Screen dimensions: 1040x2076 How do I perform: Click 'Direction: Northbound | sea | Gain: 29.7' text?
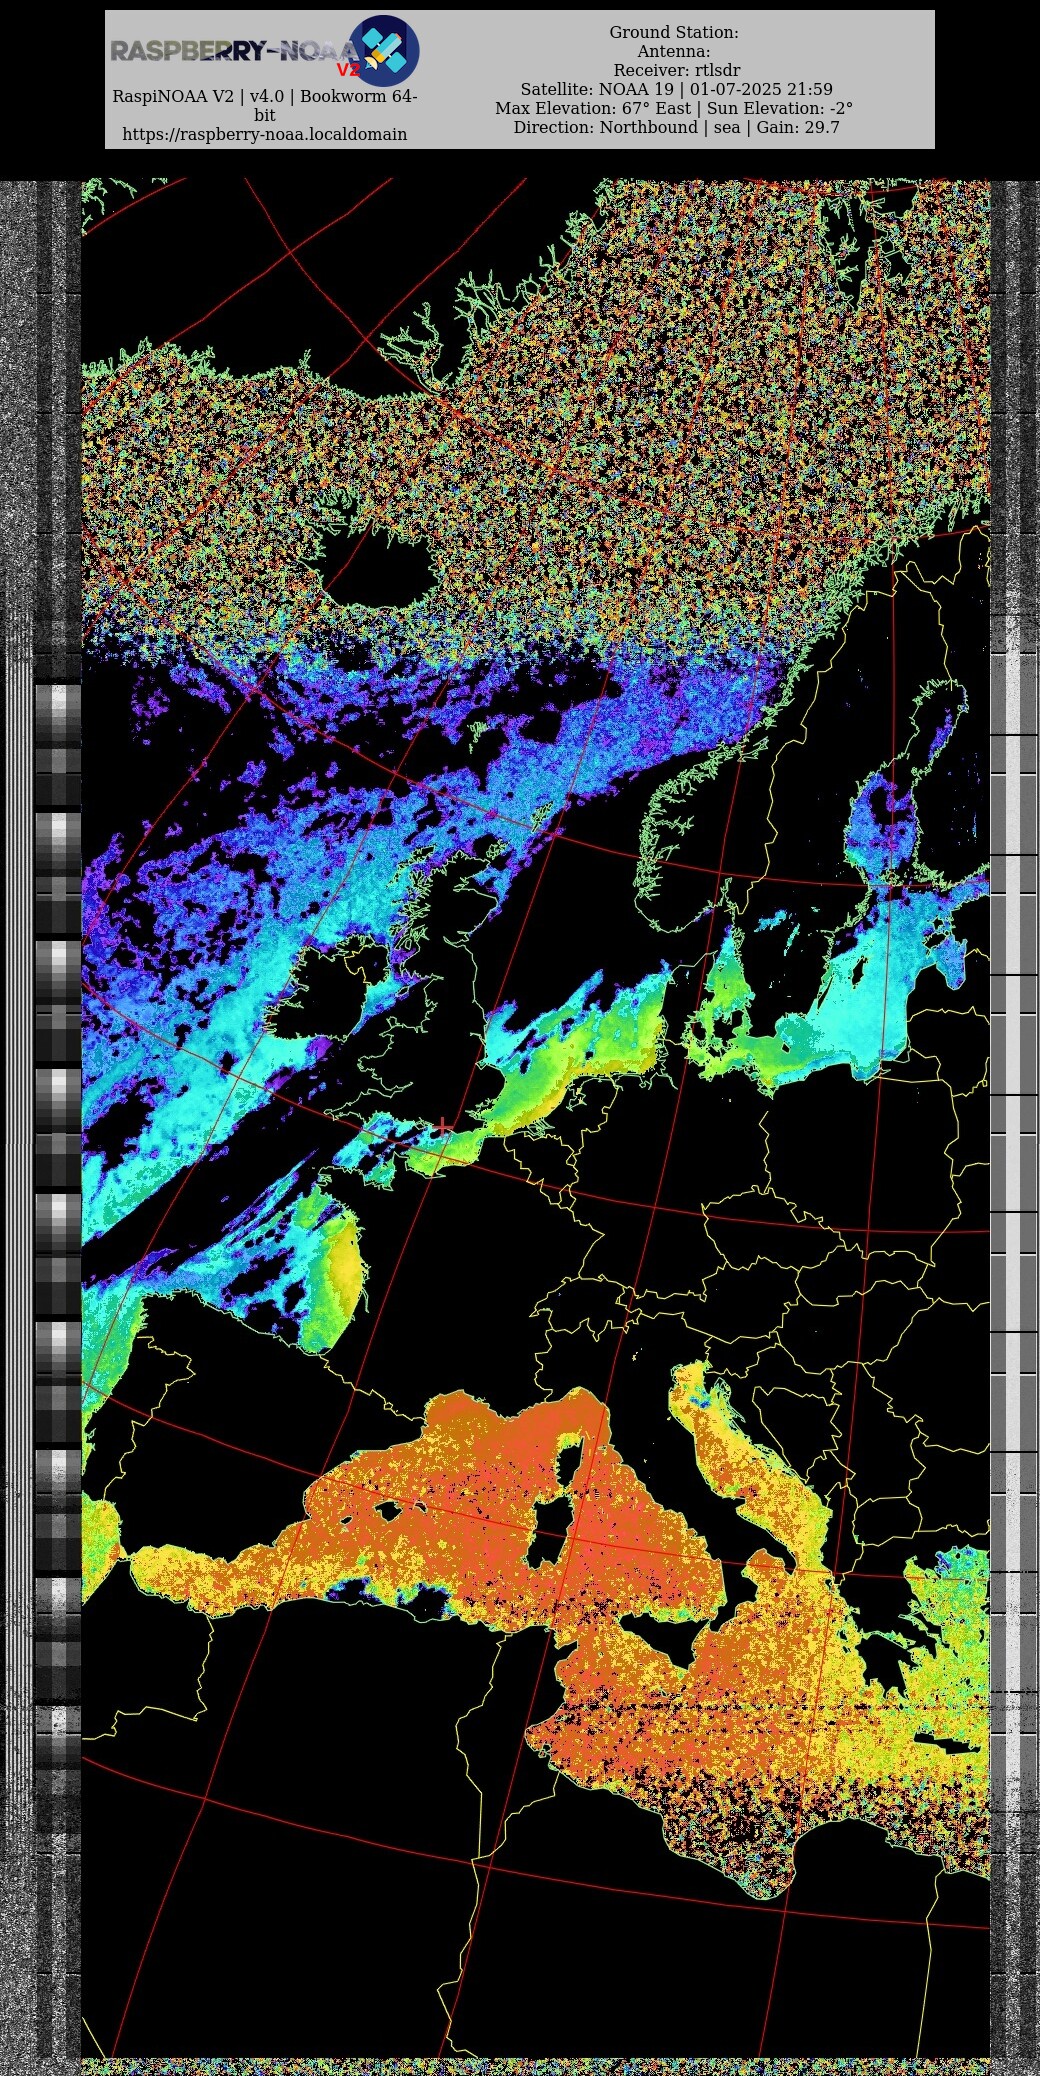click(x=677, y=127)
